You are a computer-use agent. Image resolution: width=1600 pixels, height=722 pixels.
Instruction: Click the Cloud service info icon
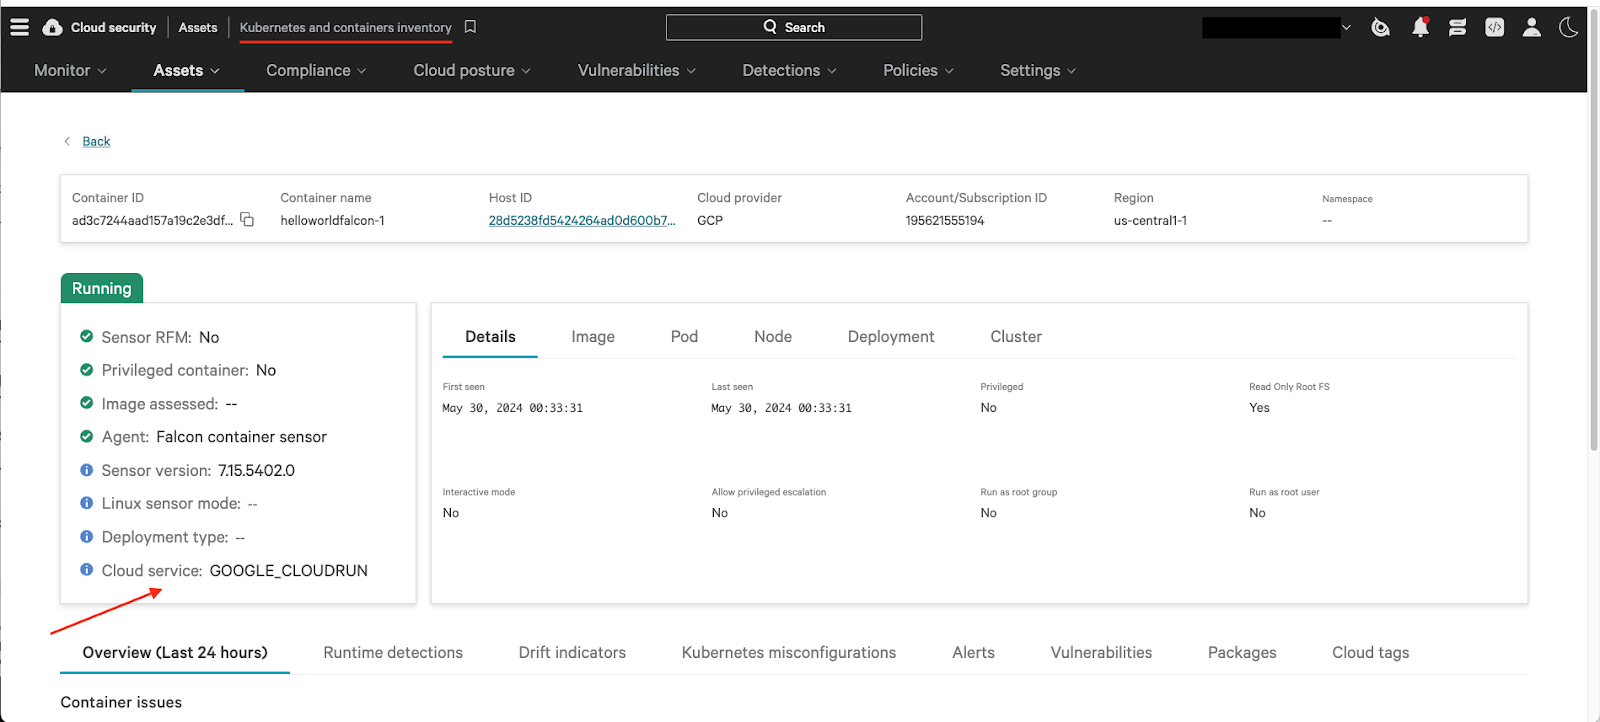coord(86,570)
